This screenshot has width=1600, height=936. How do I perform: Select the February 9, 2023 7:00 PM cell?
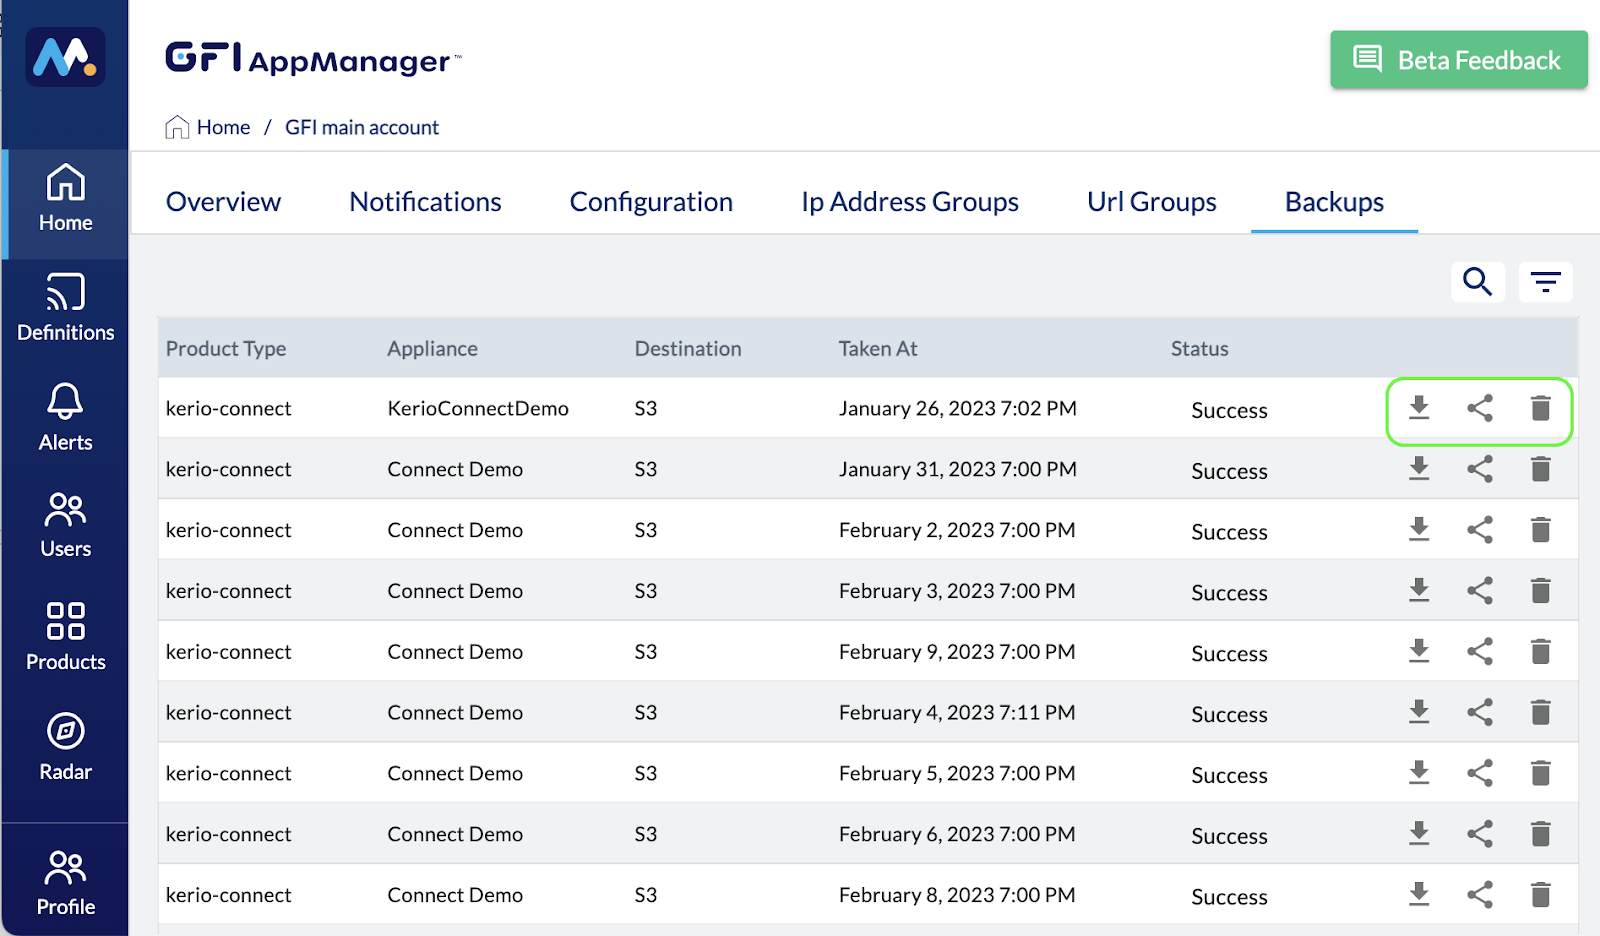coord(957,652)
